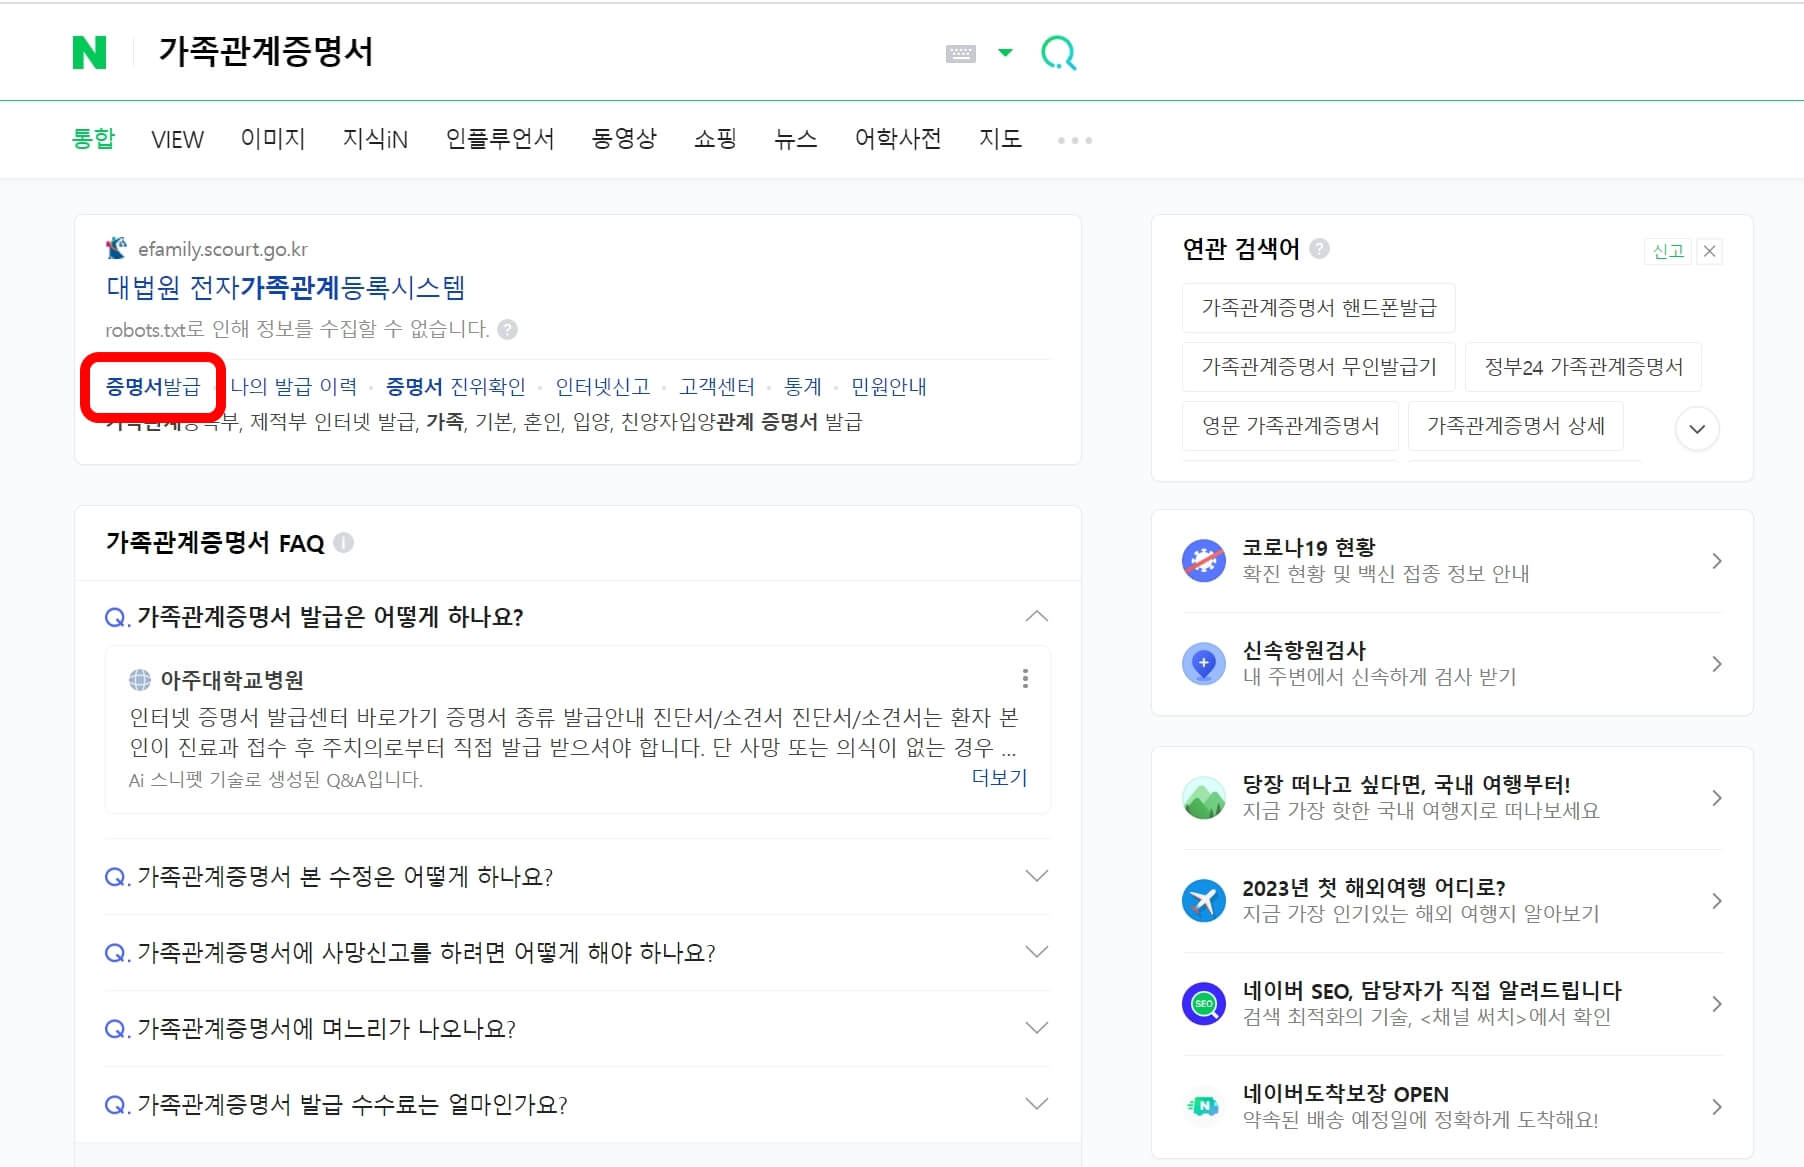Select the 통합 tab

pyautogui.click(x=94, y=138)
